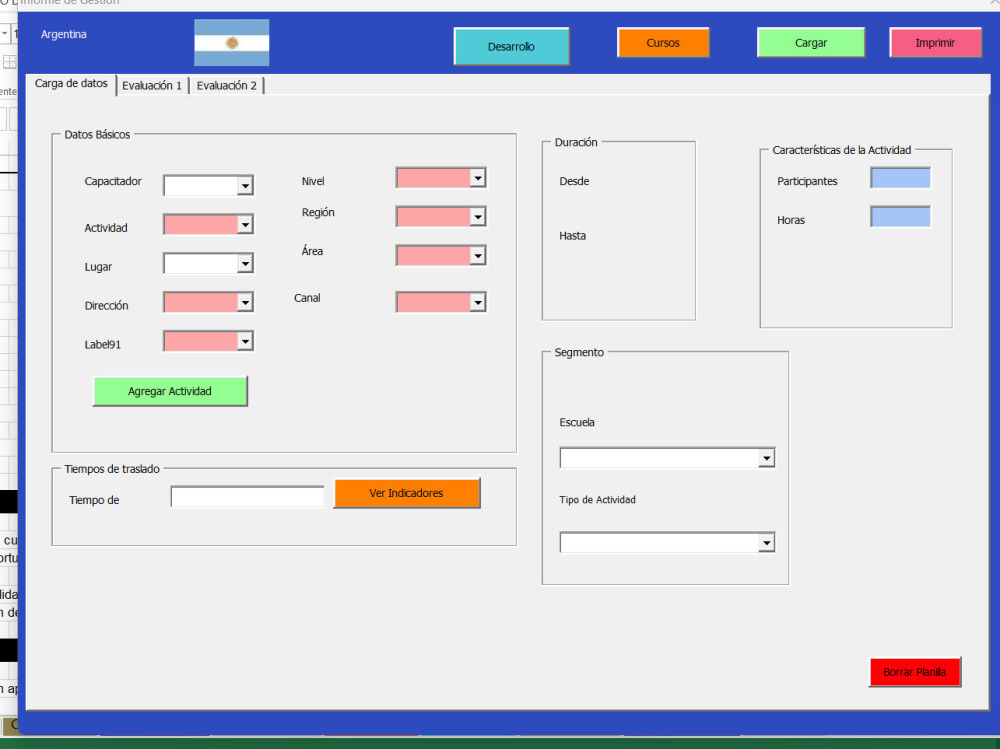Image resolution: width=1000 pixels, height=749 pixels.
Task: Expand the Actividad dropdown arrow
Action: 246,225
